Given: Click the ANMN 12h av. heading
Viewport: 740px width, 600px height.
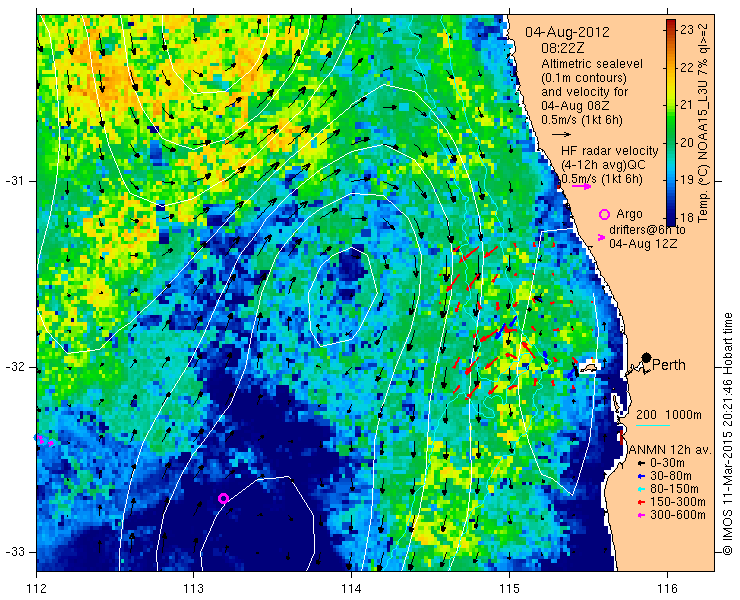Looking at the screenshot, I should (x=670, y=450).
